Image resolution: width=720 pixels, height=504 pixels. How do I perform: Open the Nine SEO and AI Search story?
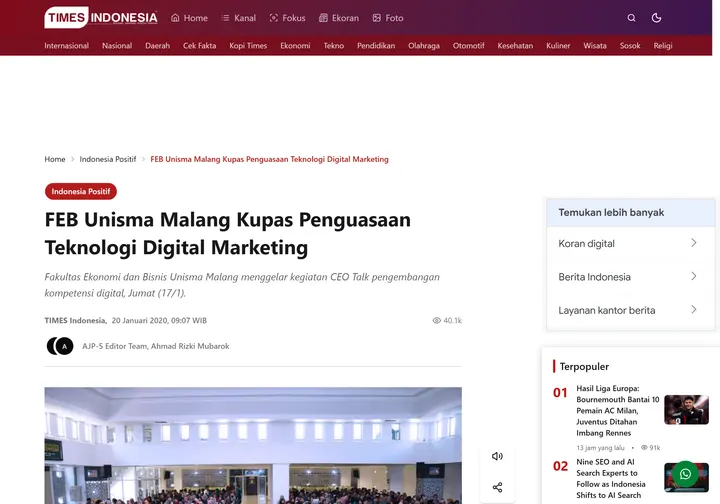click(x=611, y=478)
